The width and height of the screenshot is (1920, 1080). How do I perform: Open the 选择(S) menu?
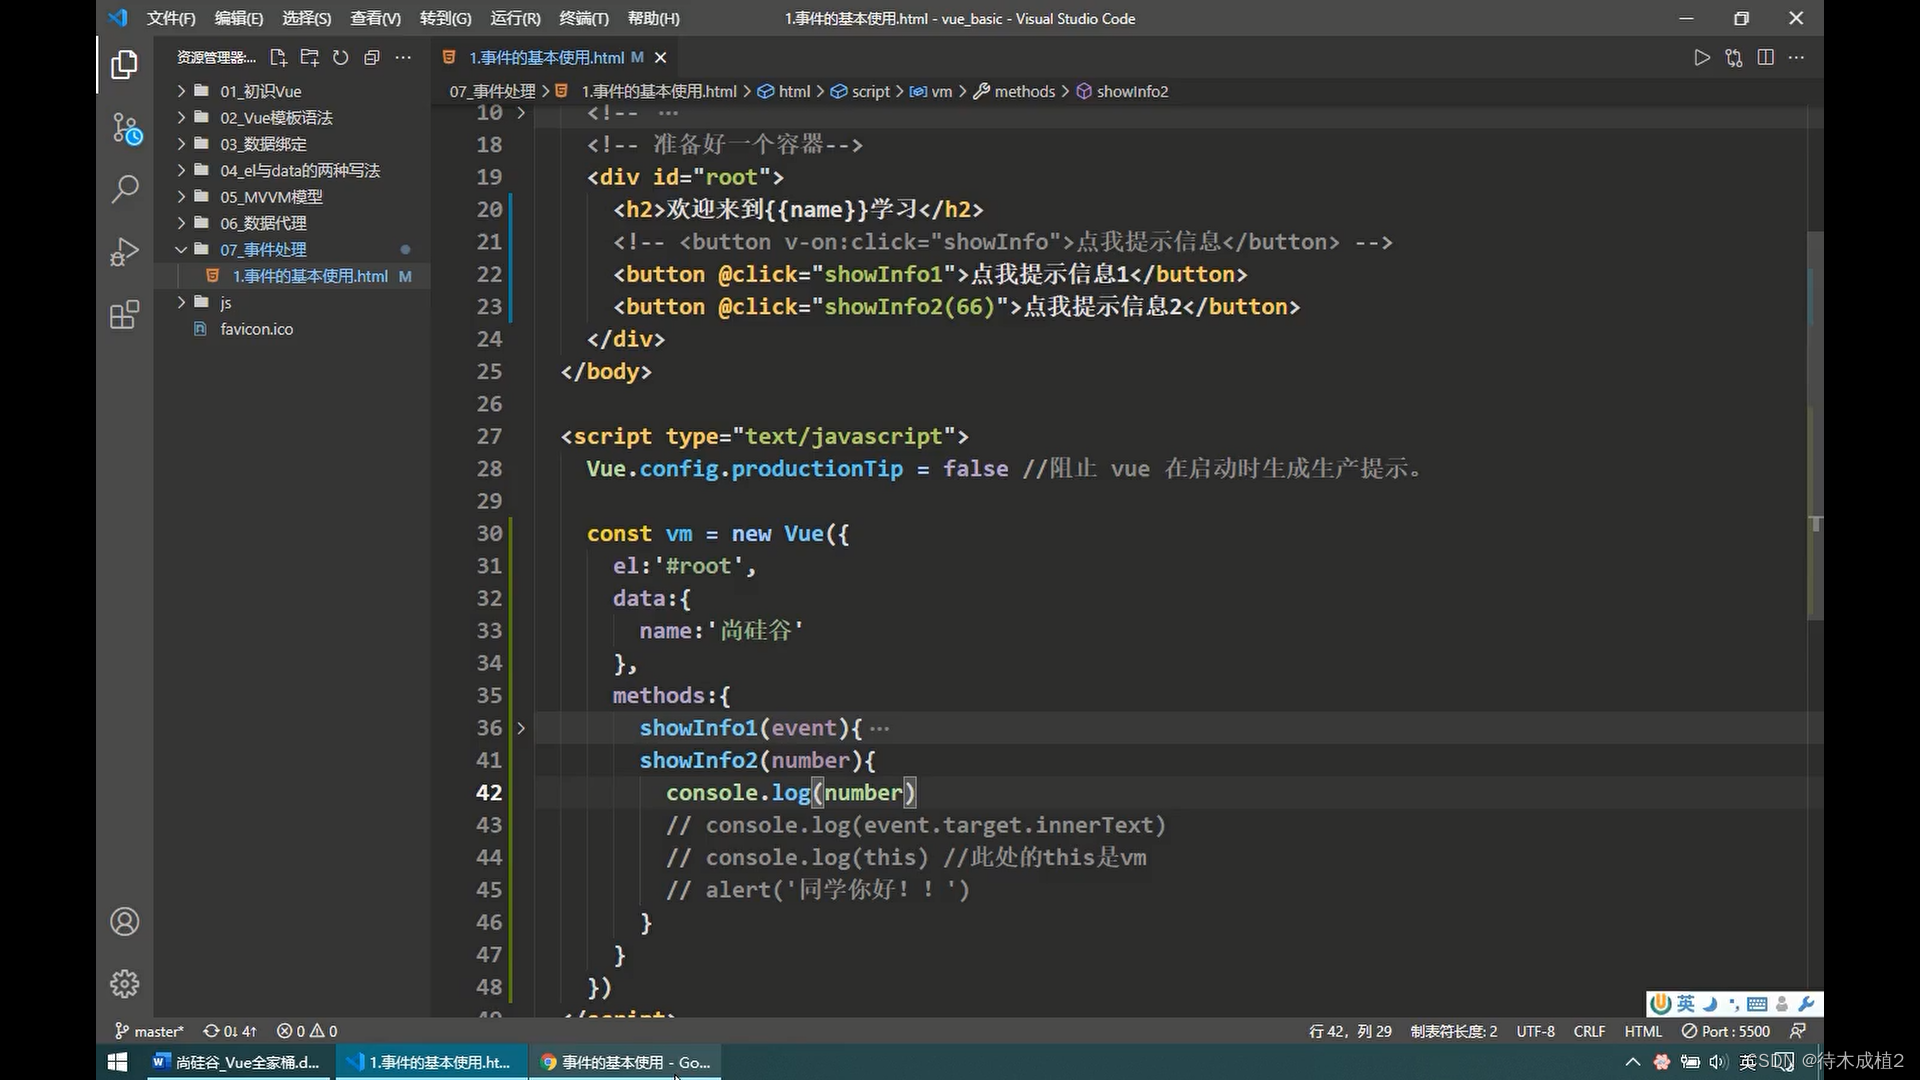307,18
